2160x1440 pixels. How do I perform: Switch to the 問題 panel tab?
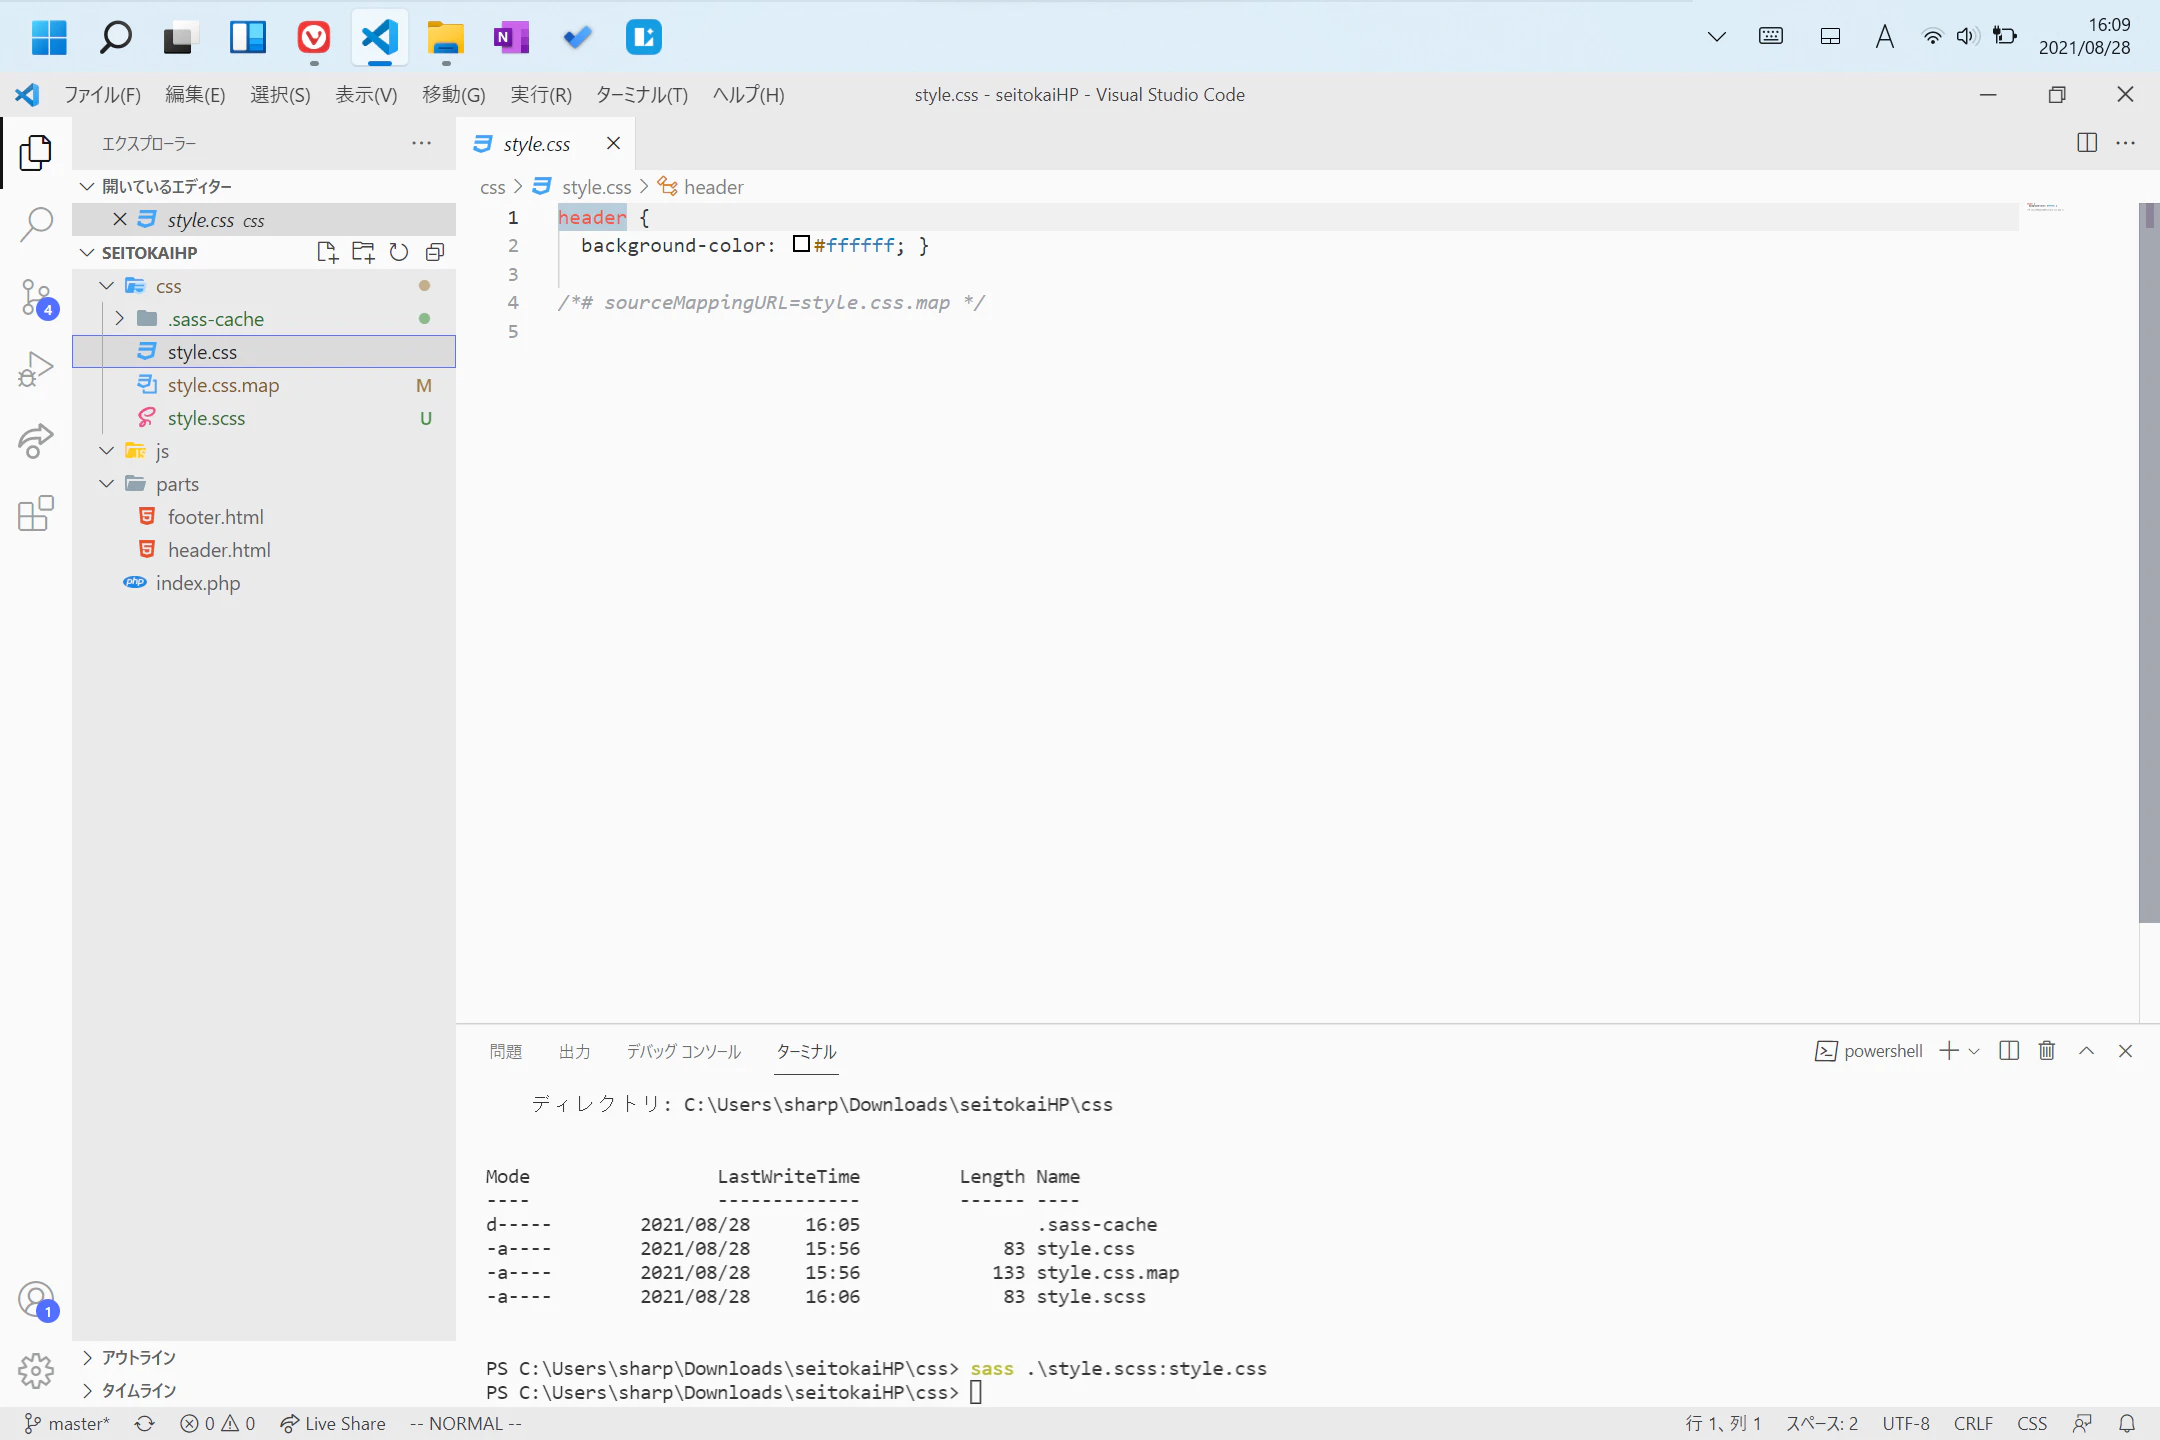coord(506,1051)
